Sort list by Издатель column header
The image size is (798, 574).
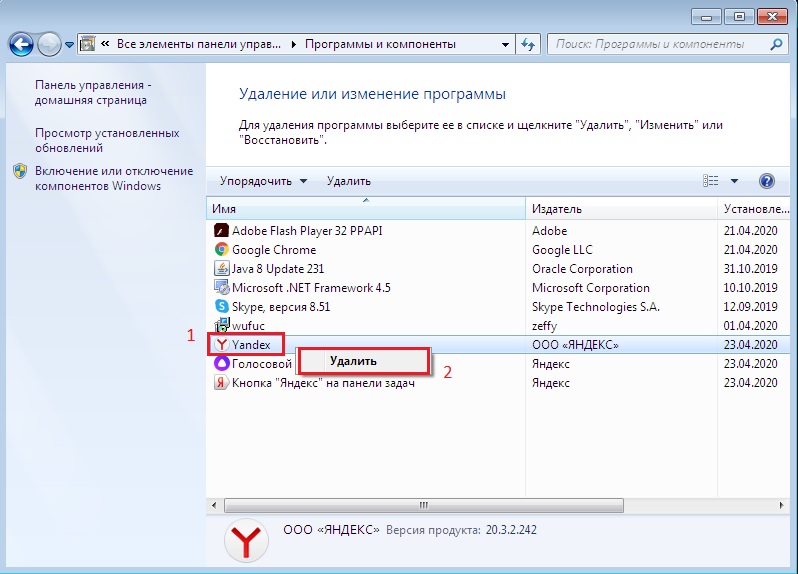(621, 209)
